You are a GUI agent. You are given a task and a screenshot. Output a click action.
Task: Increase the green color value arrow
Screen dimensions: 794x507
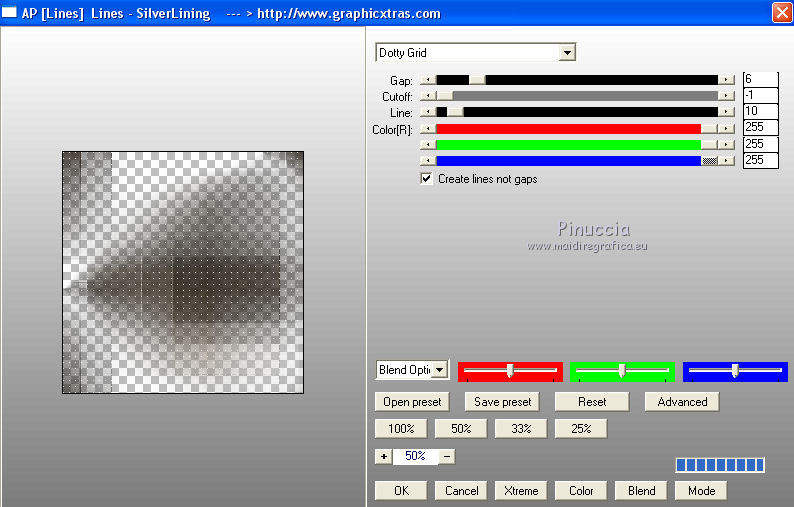(726, 145)
